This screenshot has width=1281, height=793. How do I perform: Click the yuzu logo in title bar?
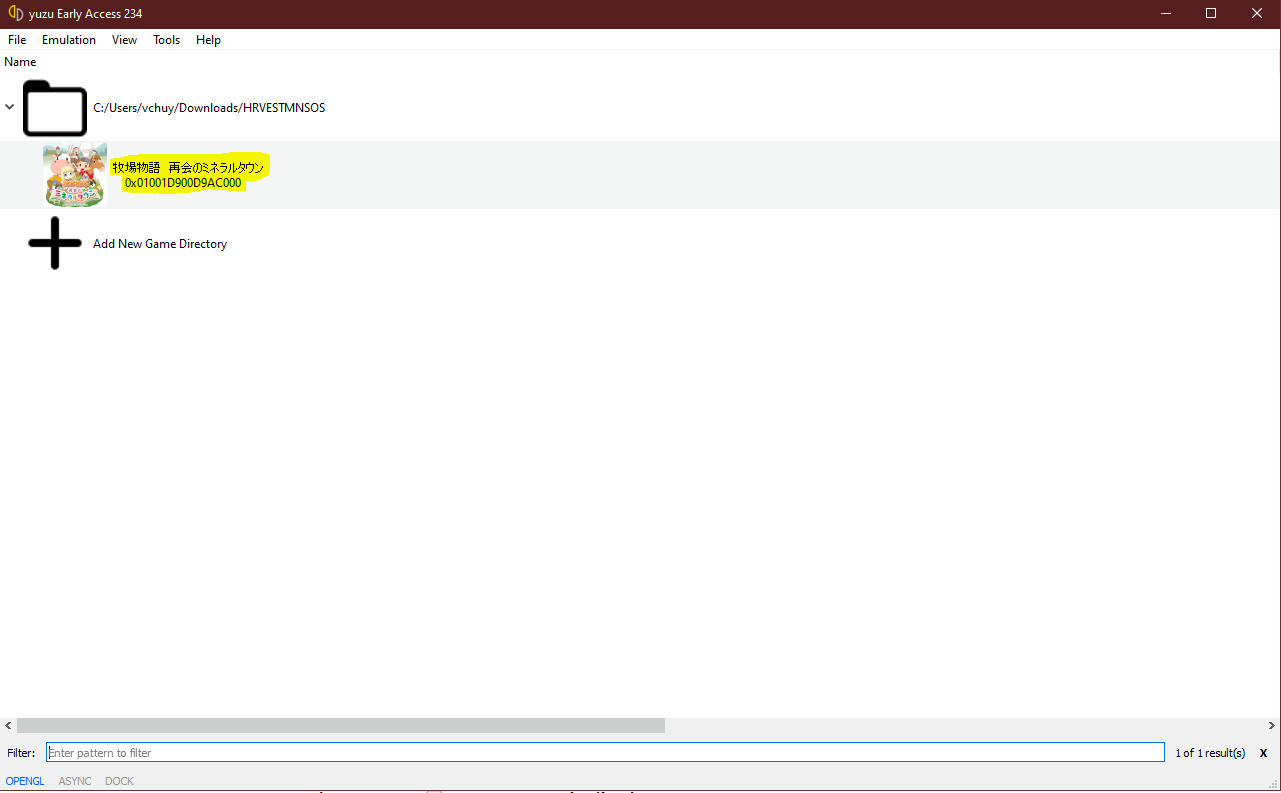point(16,13)
